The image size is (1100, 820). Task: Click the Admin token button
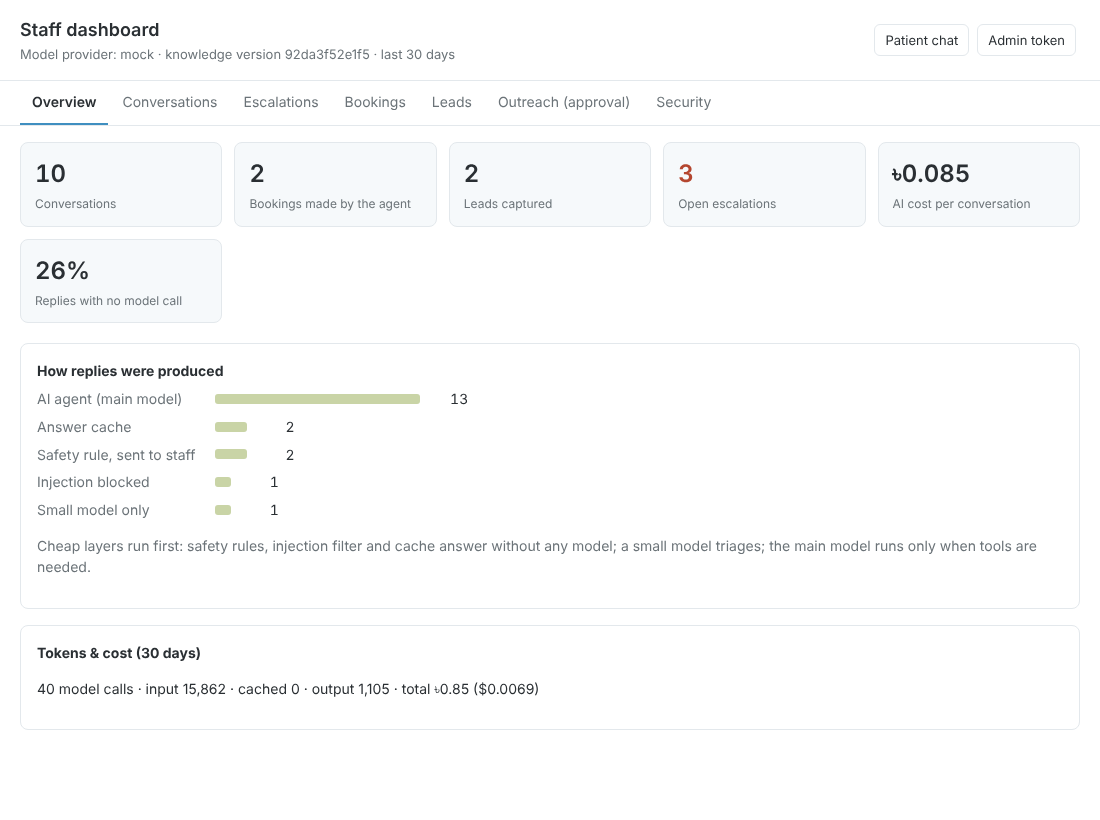point(1026,40)
